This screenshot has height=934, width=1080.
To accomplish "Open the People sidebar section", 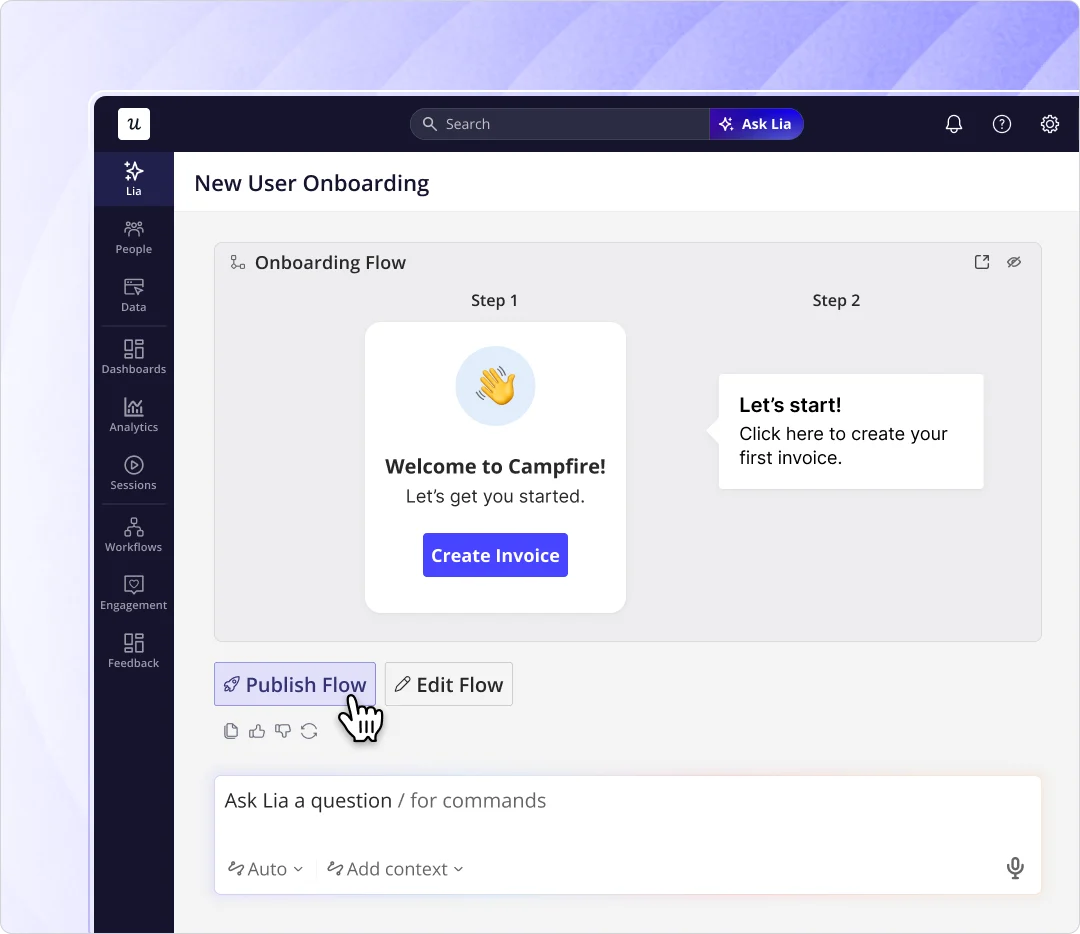I will point(134,238).
